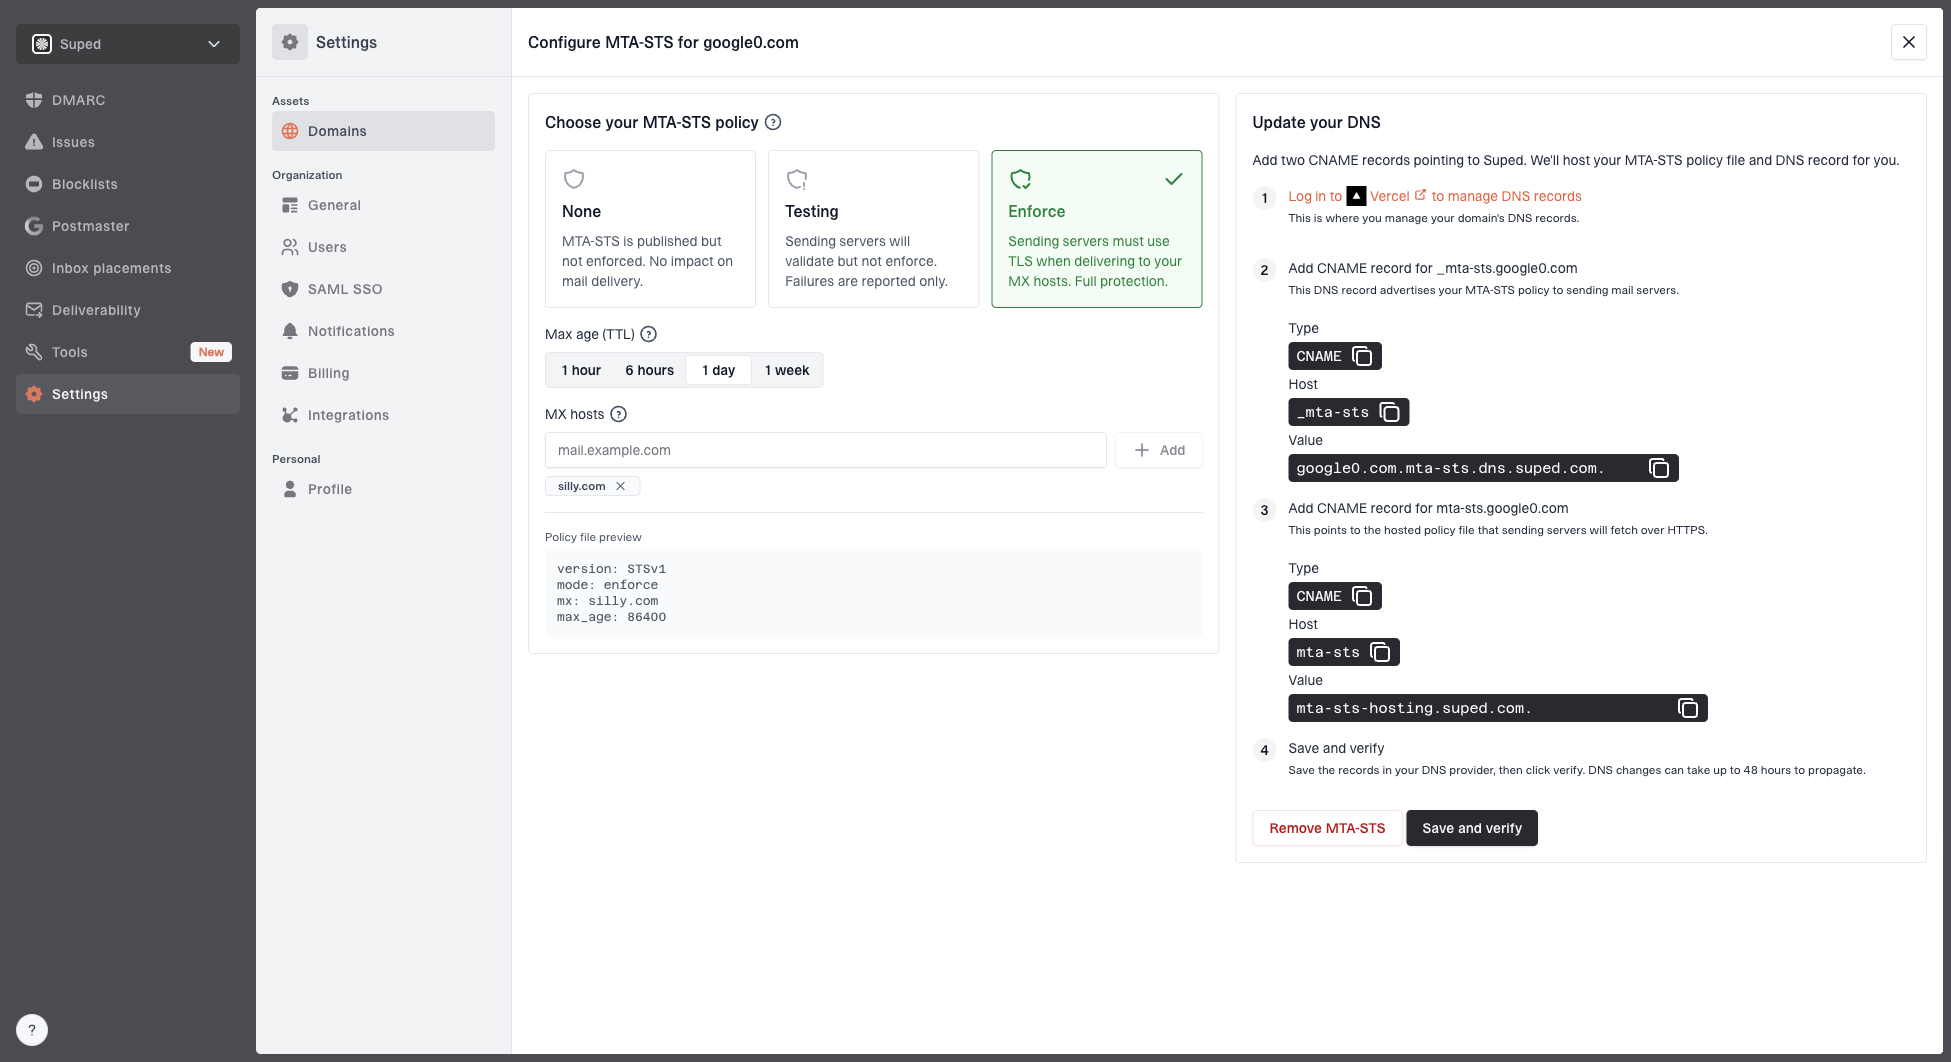Image resolution: width=1951 pixels, height=1062 pixels.
Task: Open the Suped workspace dropdown
Action: pyautogui.click(x=128, y=44)
